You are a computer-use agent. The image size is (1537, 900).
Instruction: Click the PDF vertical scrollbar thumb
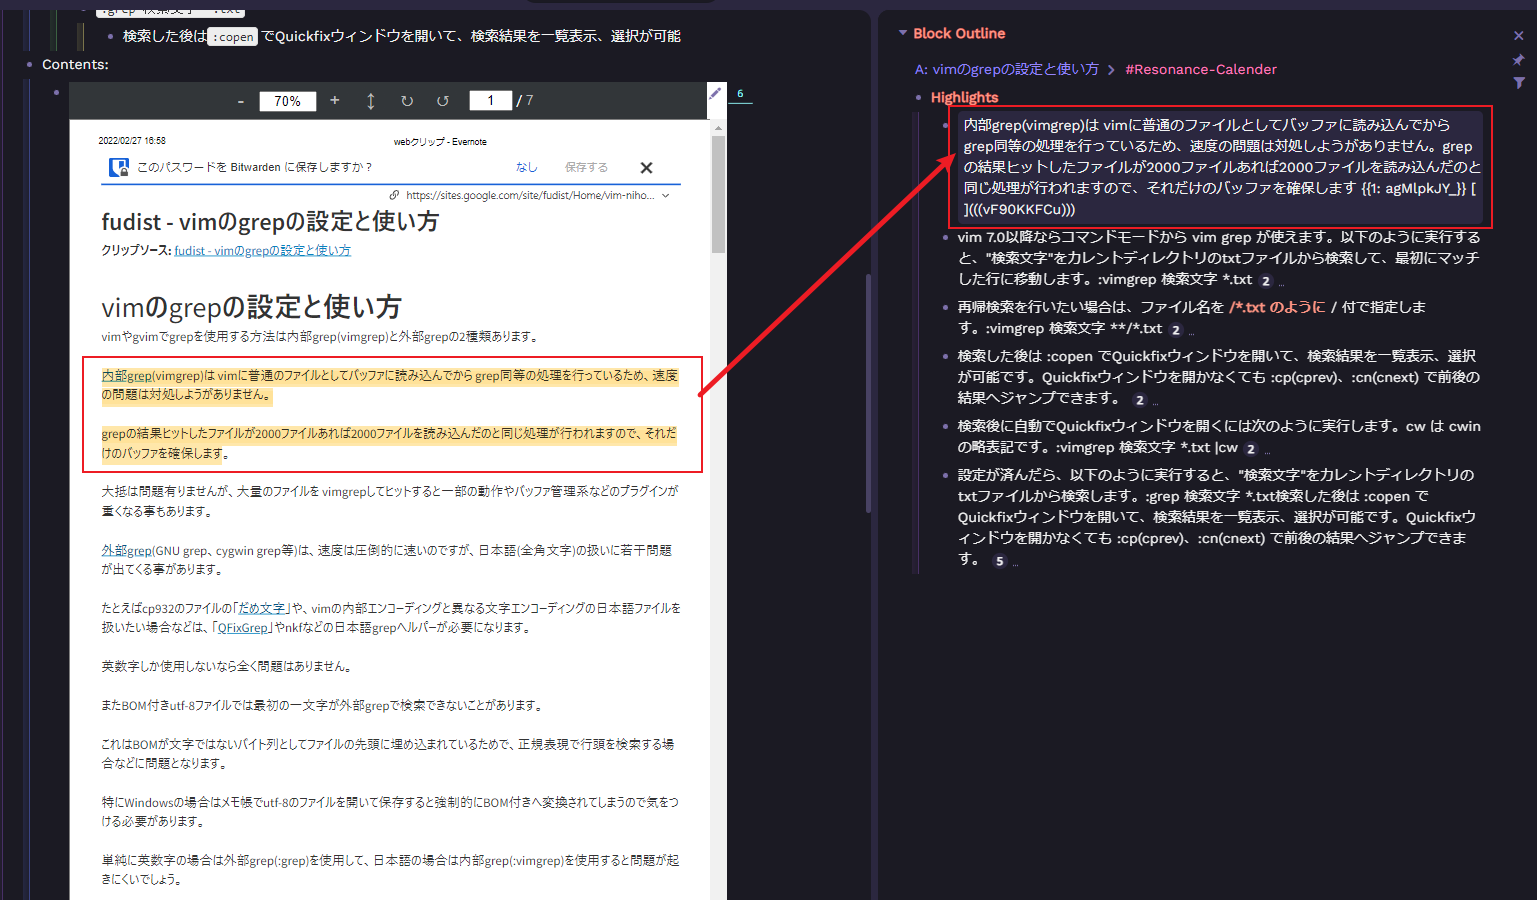(x=718, y=194)
